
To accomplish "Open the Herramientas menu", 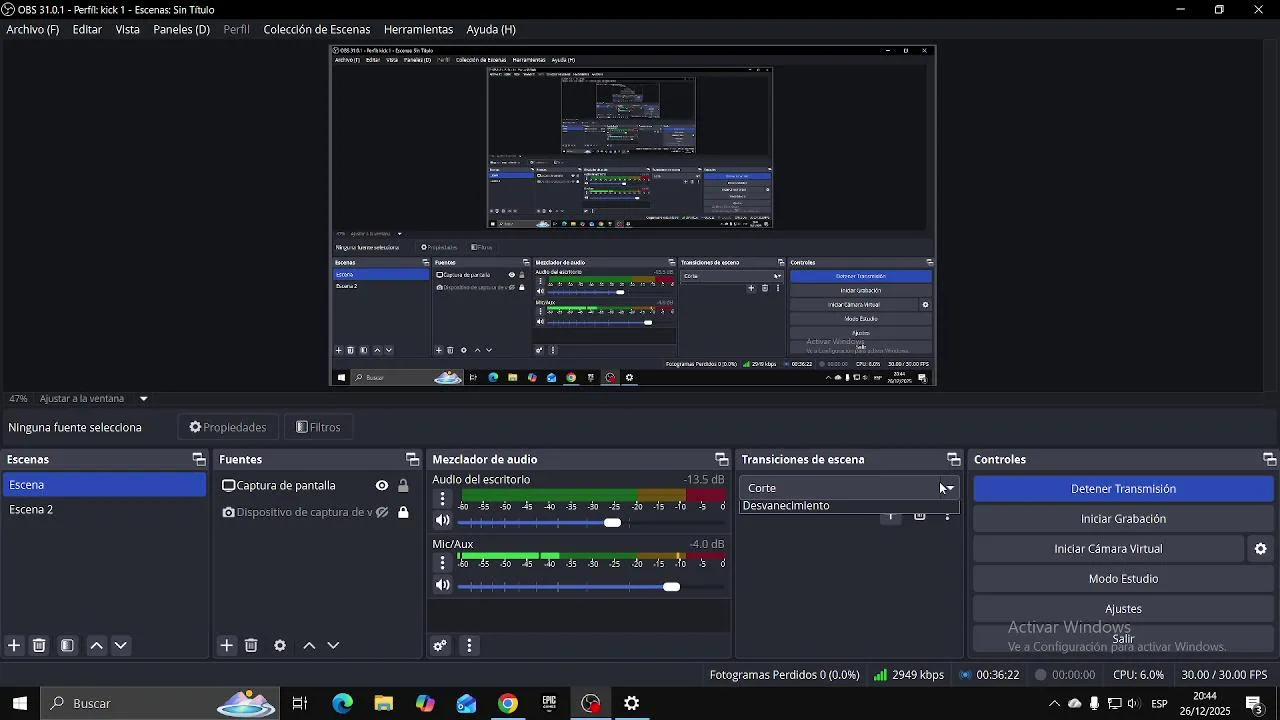I will click(418, 30).
